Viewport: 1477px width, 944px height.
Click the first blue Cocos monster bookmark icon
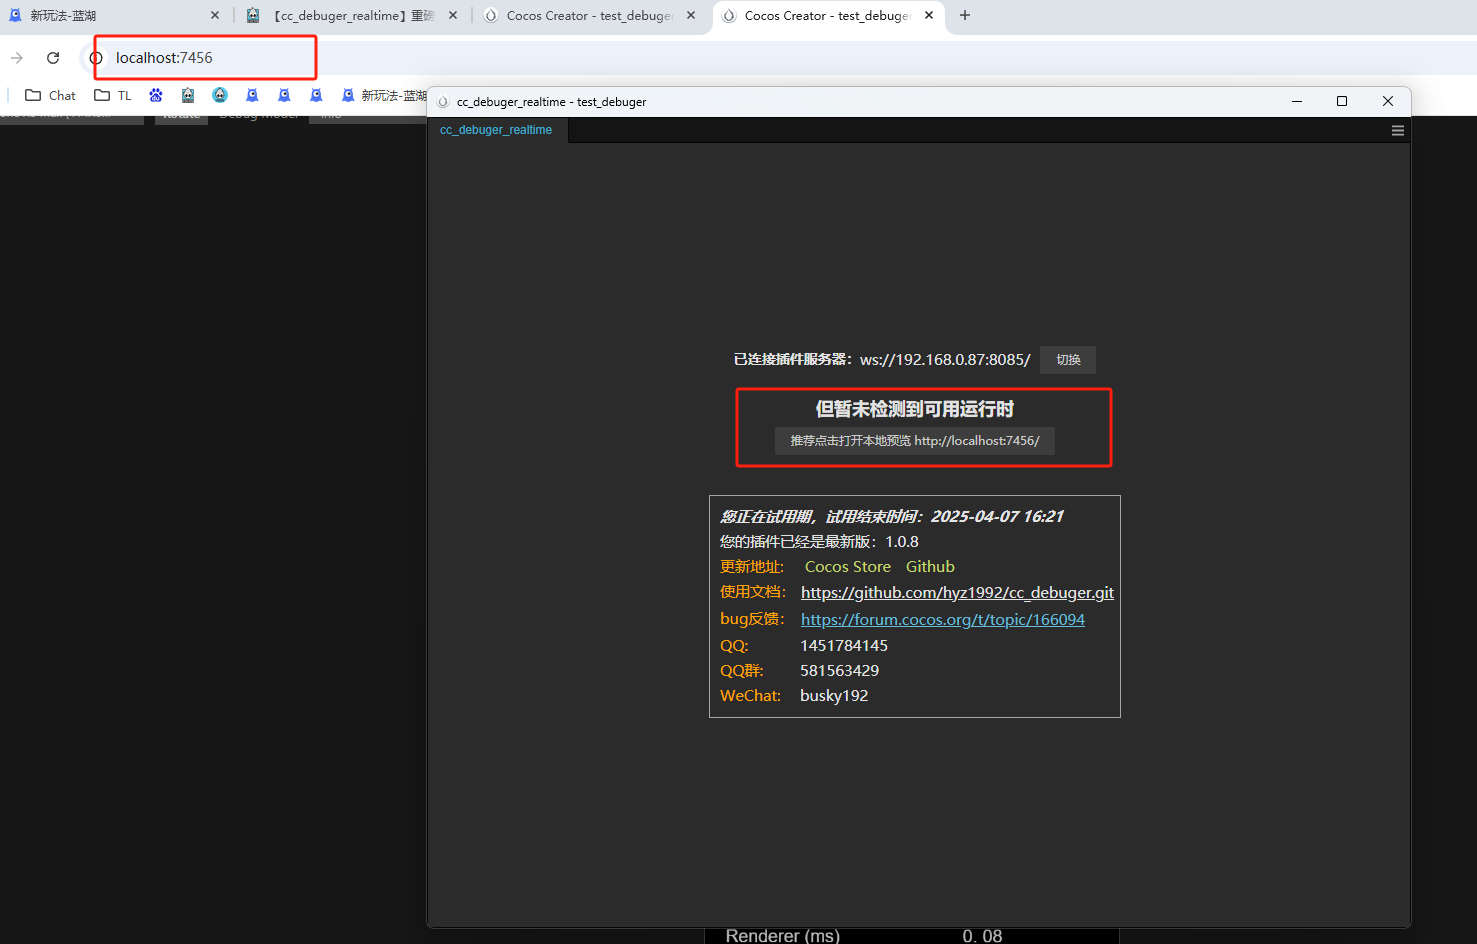252,94
